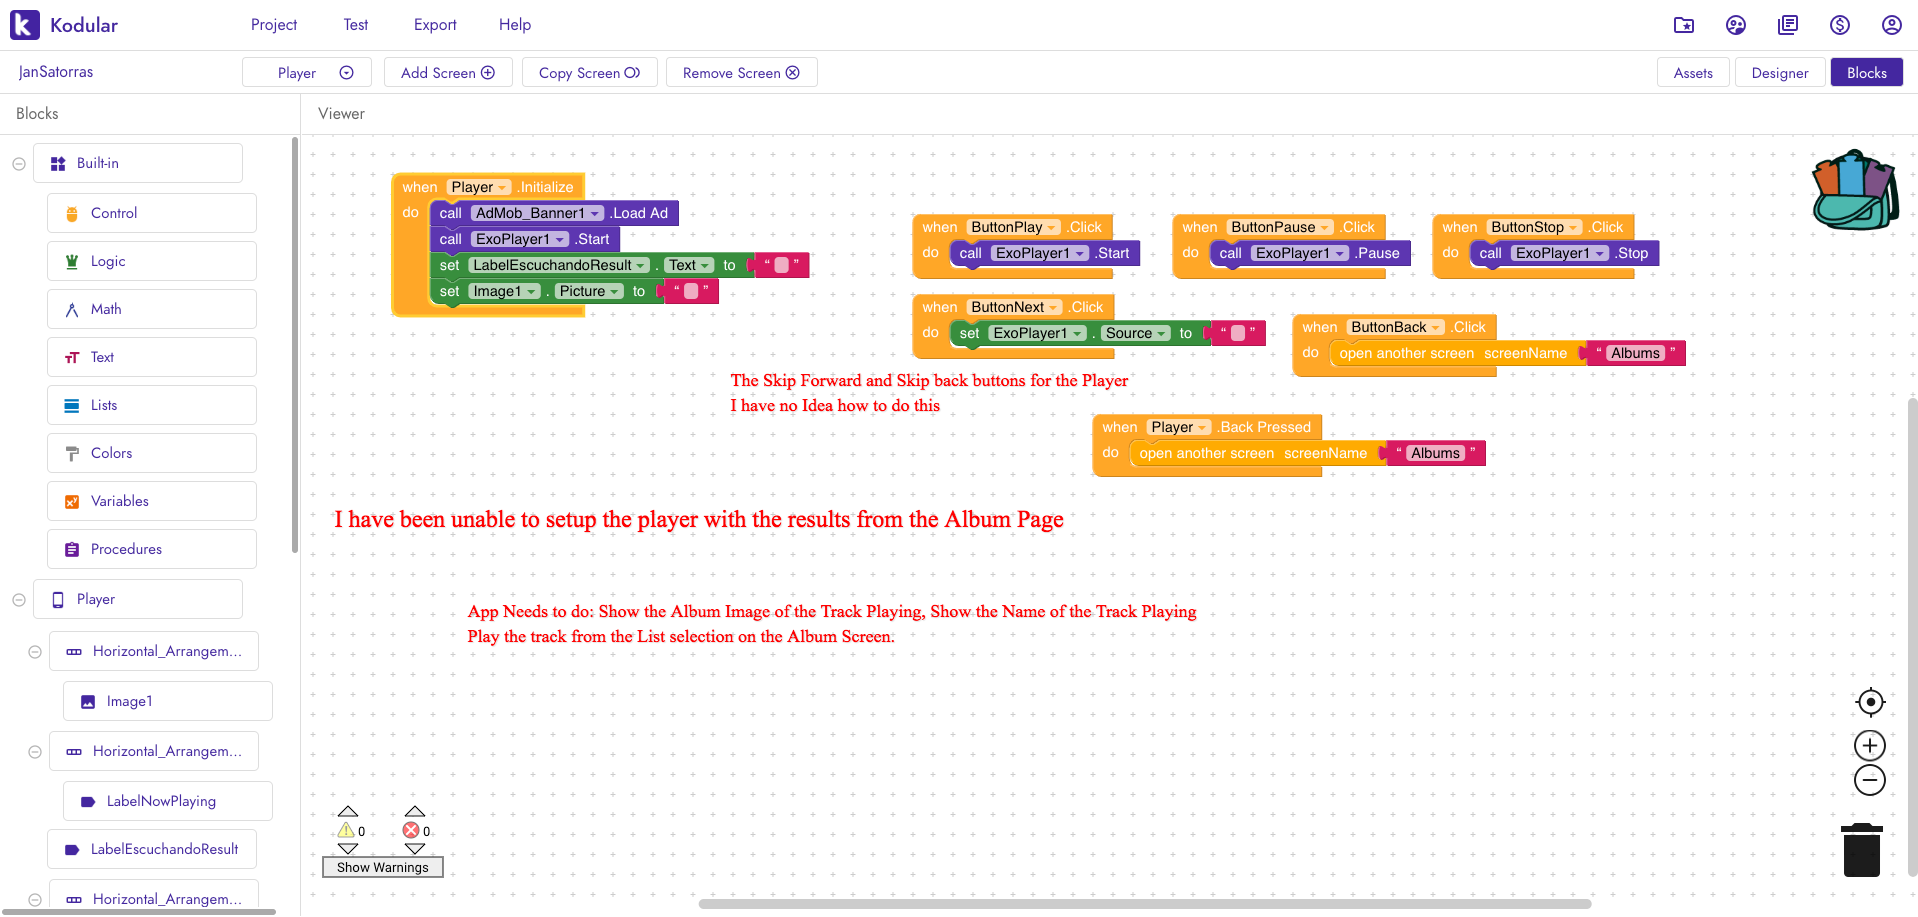Image resolution: width=1918 pixels, height=917 pixels.
Task: Click the Show Warnings button
Action: 382,867
